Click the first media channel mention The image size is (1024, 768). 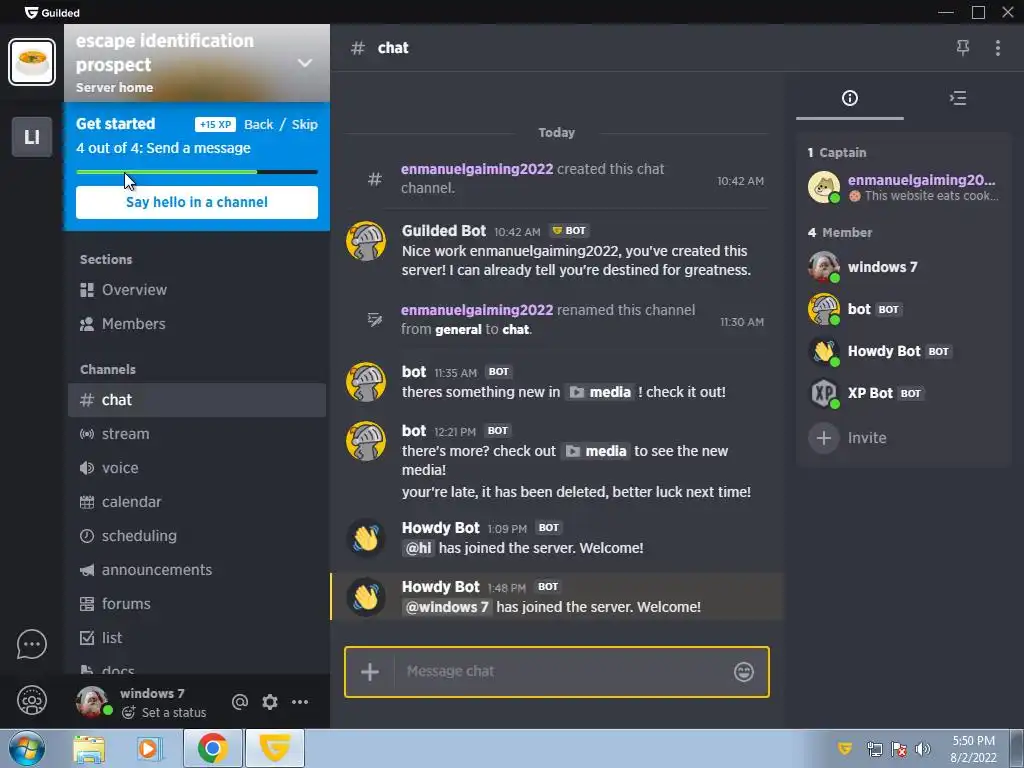click(x=600, y=392)
